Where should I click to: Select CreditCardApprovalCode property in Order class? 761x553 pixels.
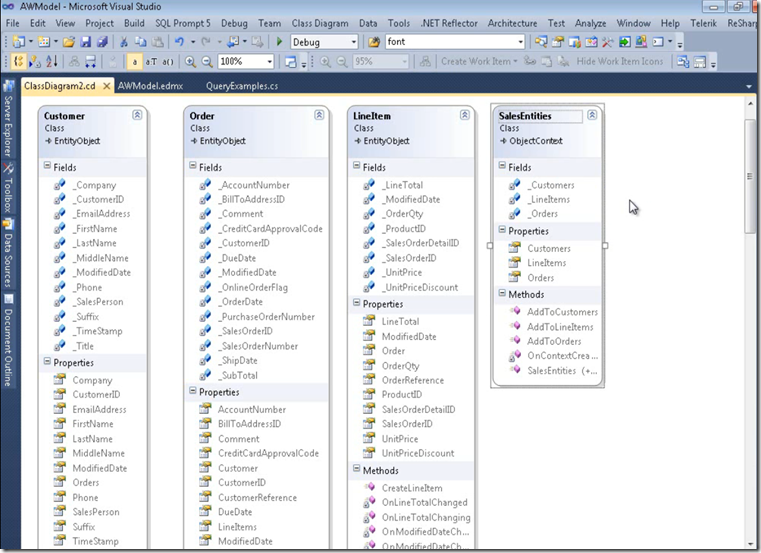pos(268,453)
